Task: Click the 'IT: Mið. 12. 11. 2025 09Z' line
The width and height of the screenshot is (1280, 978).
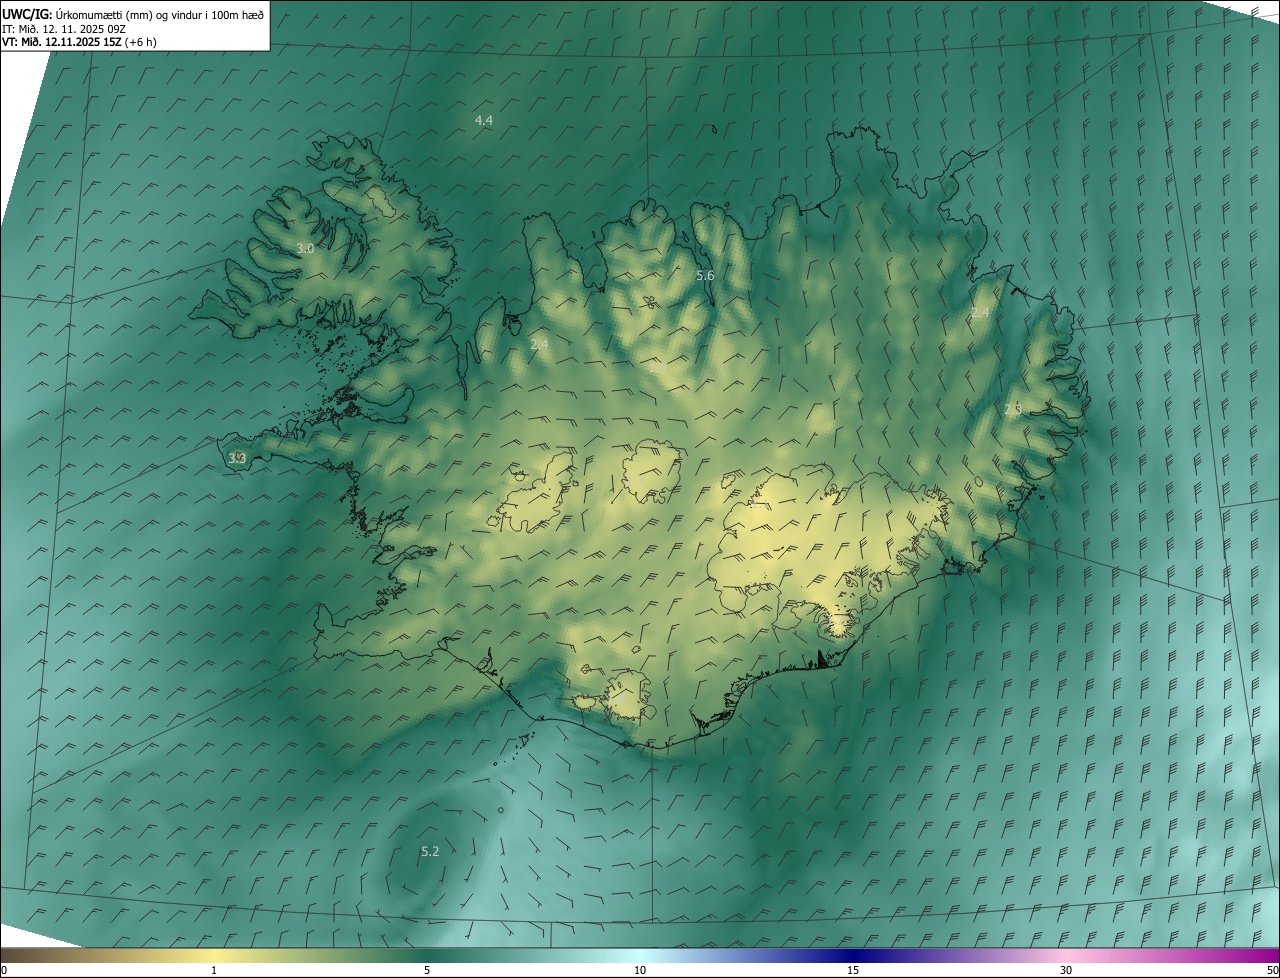Action: point(63,28)
